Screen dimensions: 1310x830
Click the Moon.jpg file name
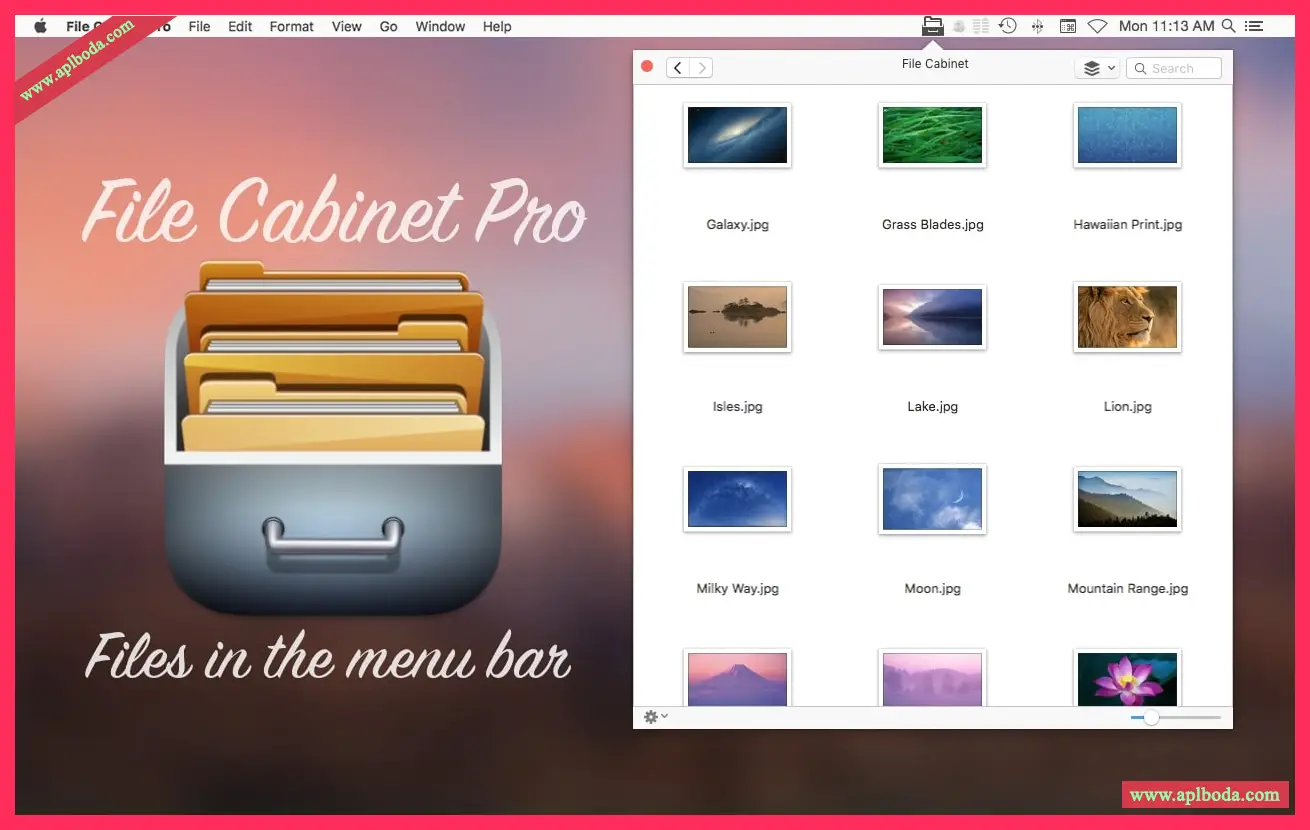[x=933, y=589]
